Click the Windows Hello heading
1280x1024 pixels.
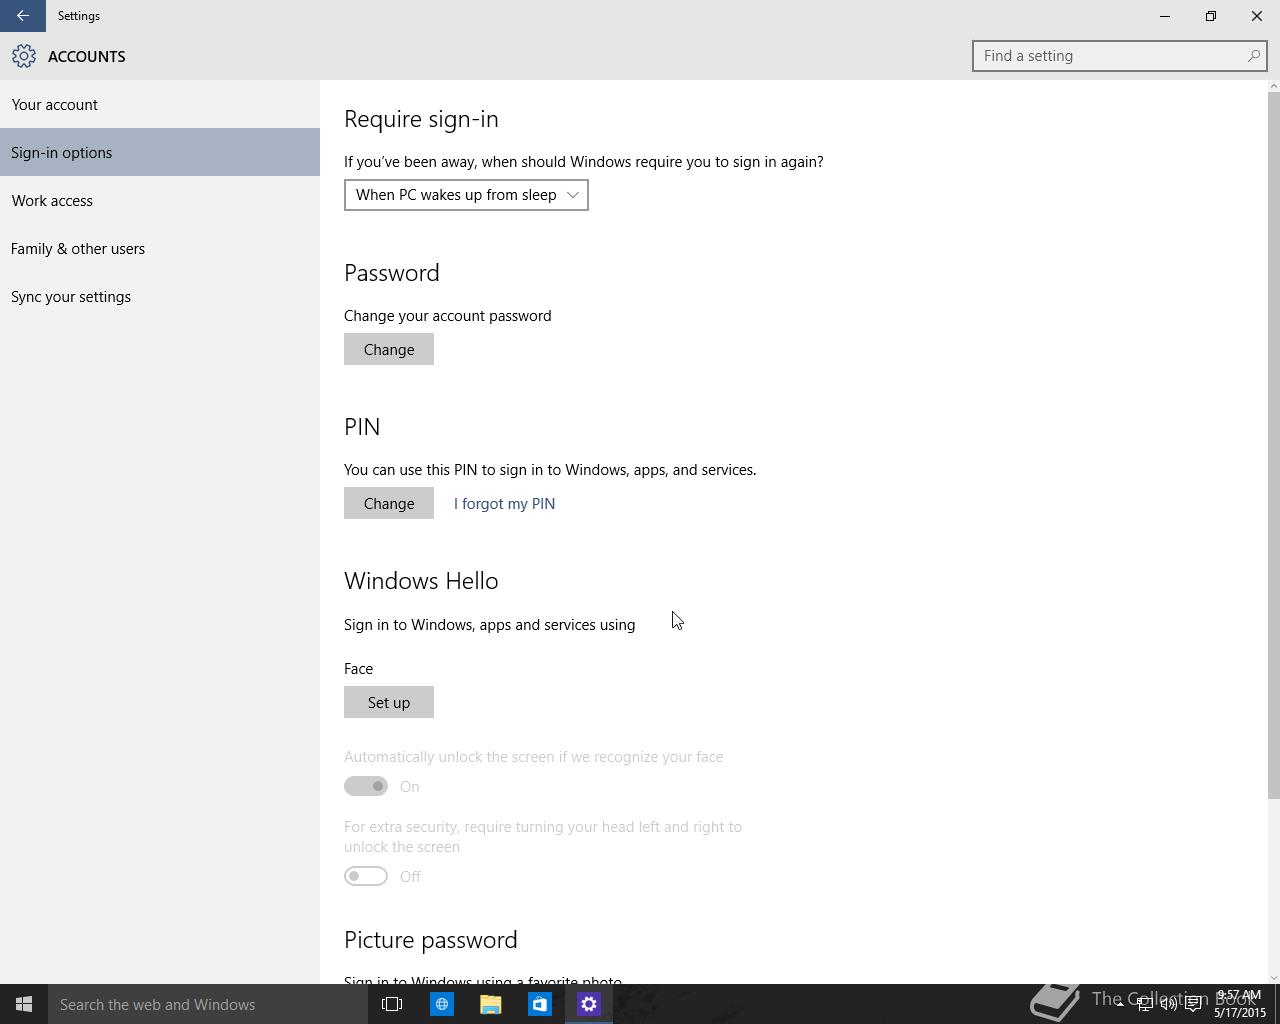(421, 581)
